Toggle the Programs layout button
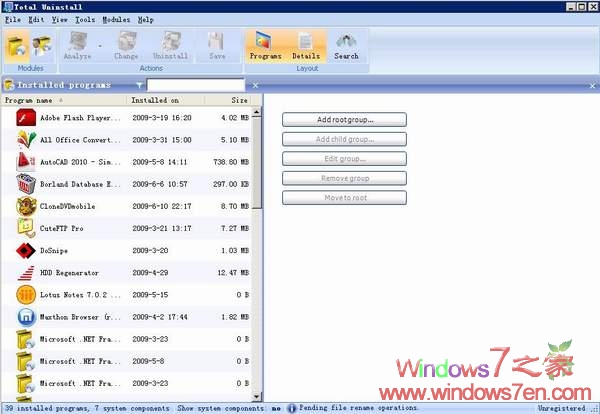This screenshot has width=600, height=414. (x=265, y=45)
